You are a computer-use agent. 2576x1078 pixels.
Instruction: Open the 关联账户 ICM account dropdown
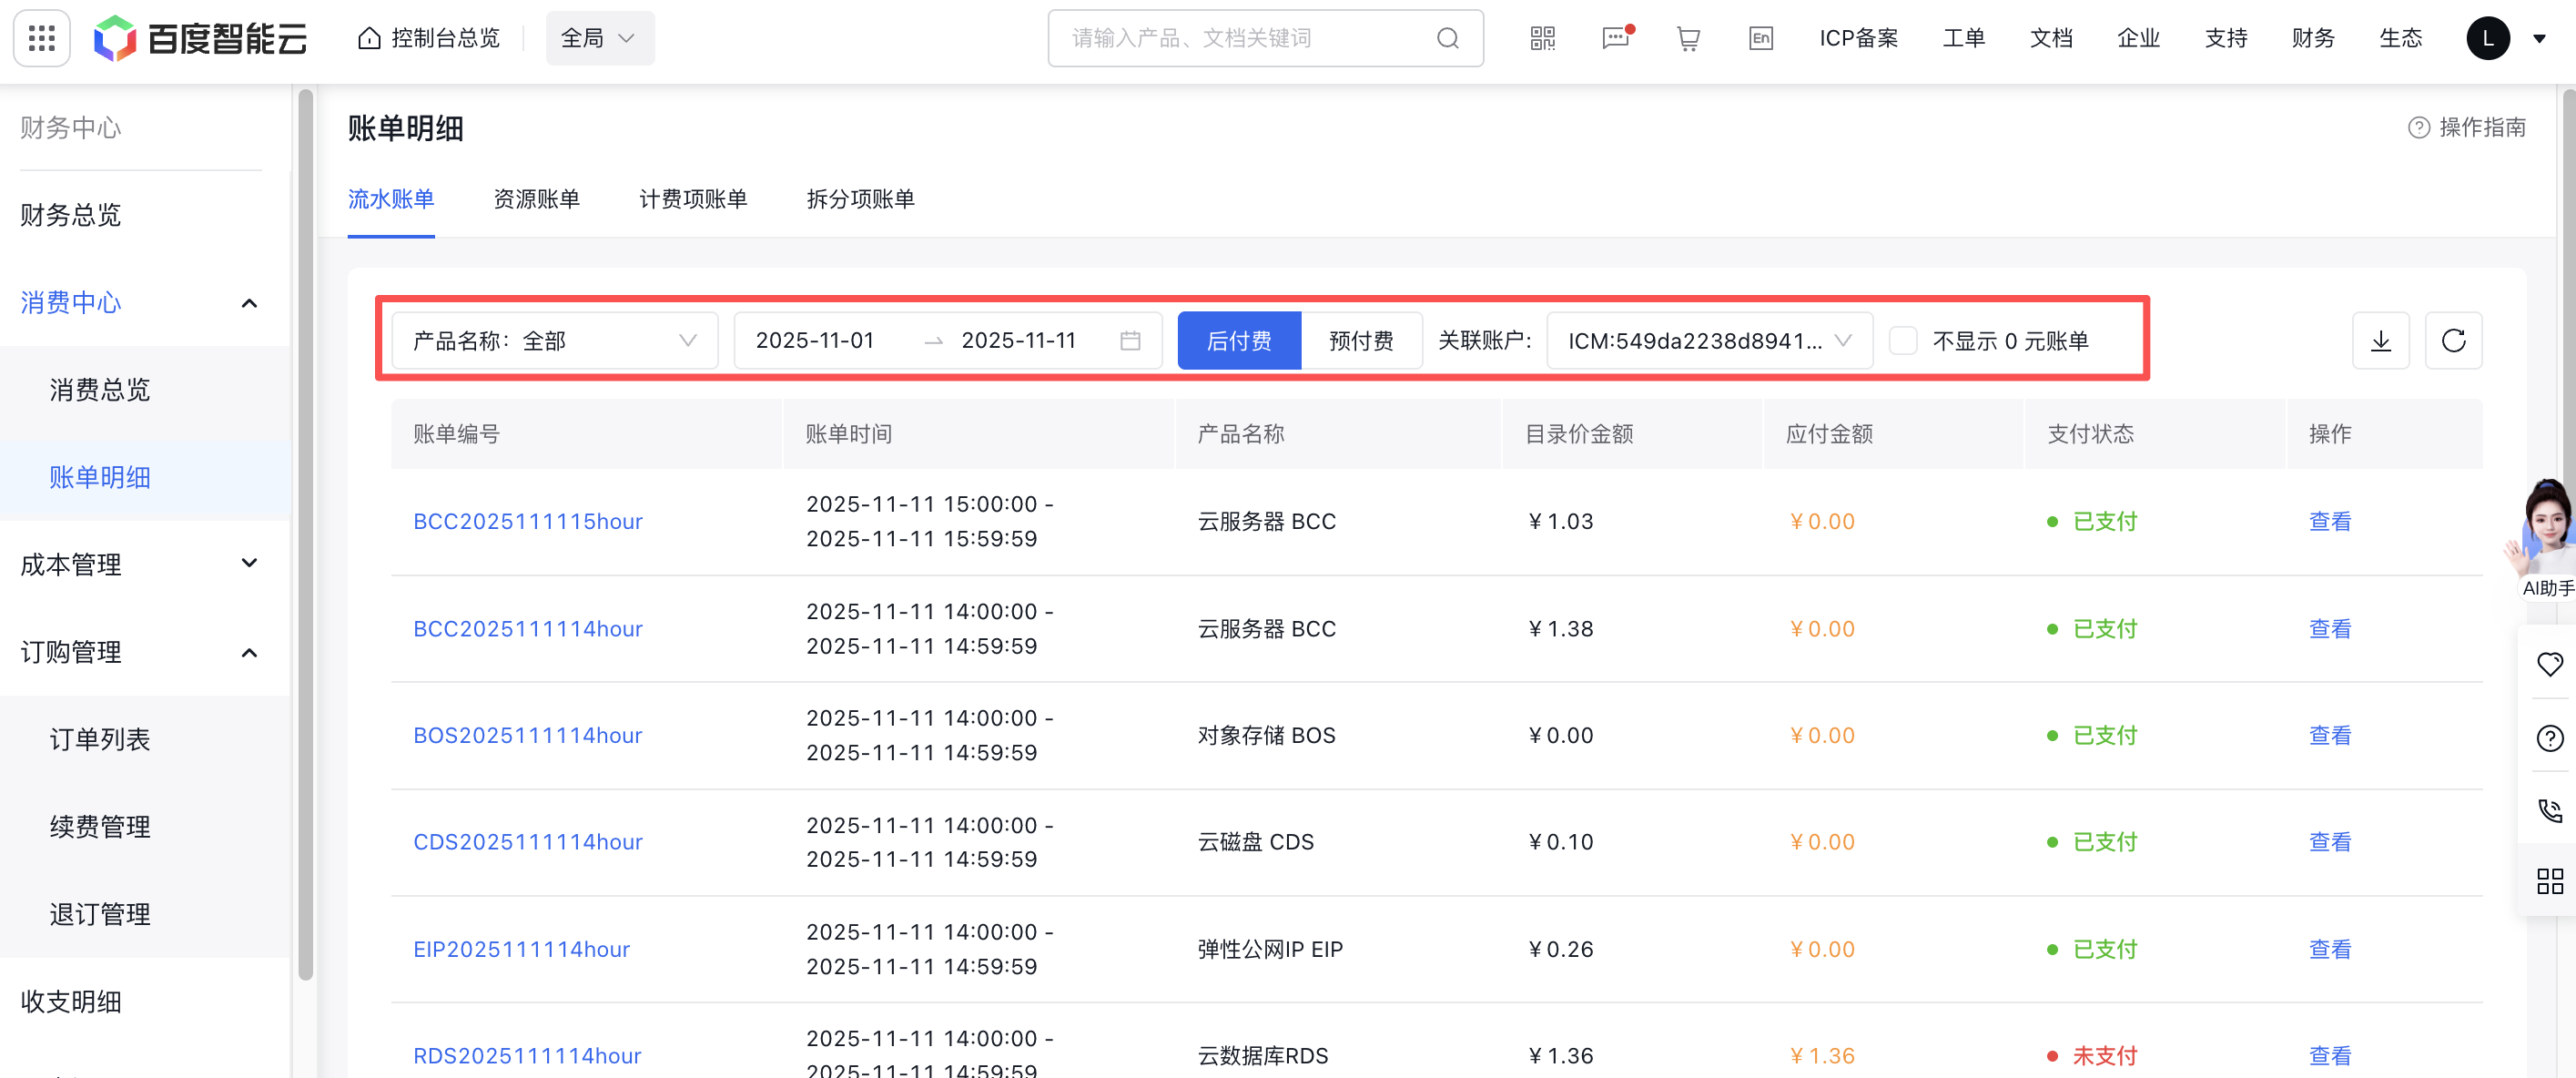1709,341
